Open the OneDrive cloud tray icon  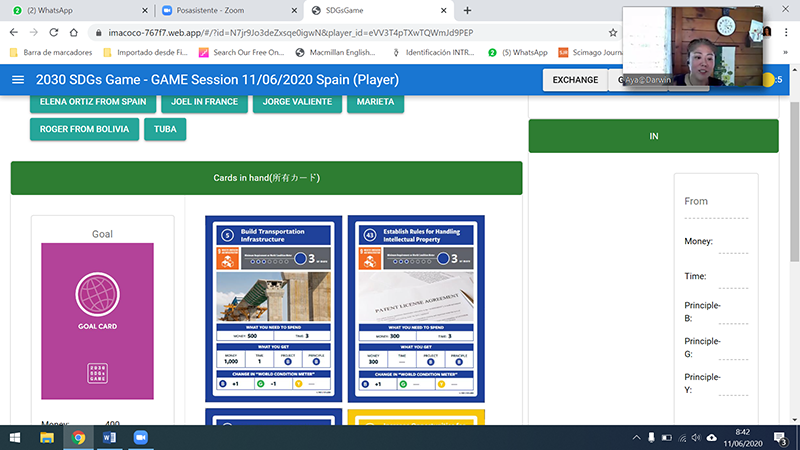click(712, 438)
